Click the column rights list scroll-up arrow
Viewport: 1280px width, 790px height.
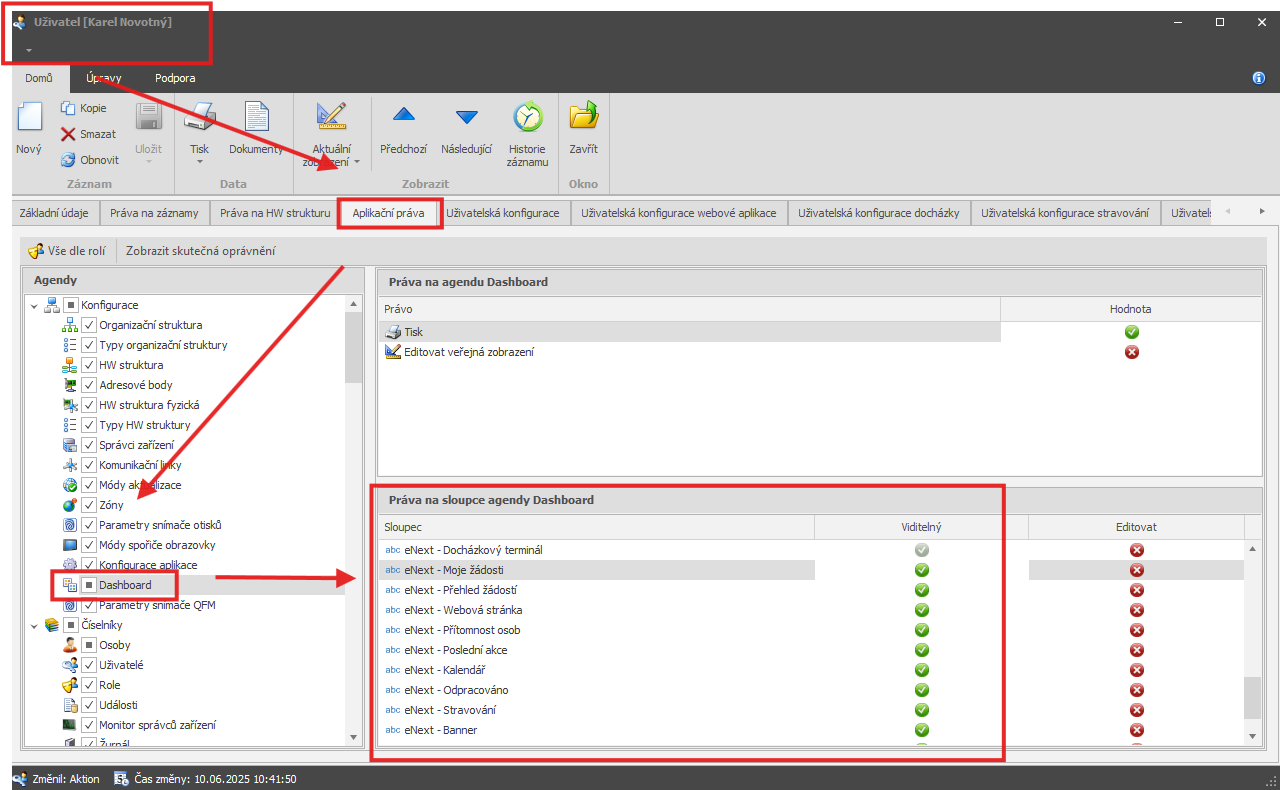pos(1253,549)
